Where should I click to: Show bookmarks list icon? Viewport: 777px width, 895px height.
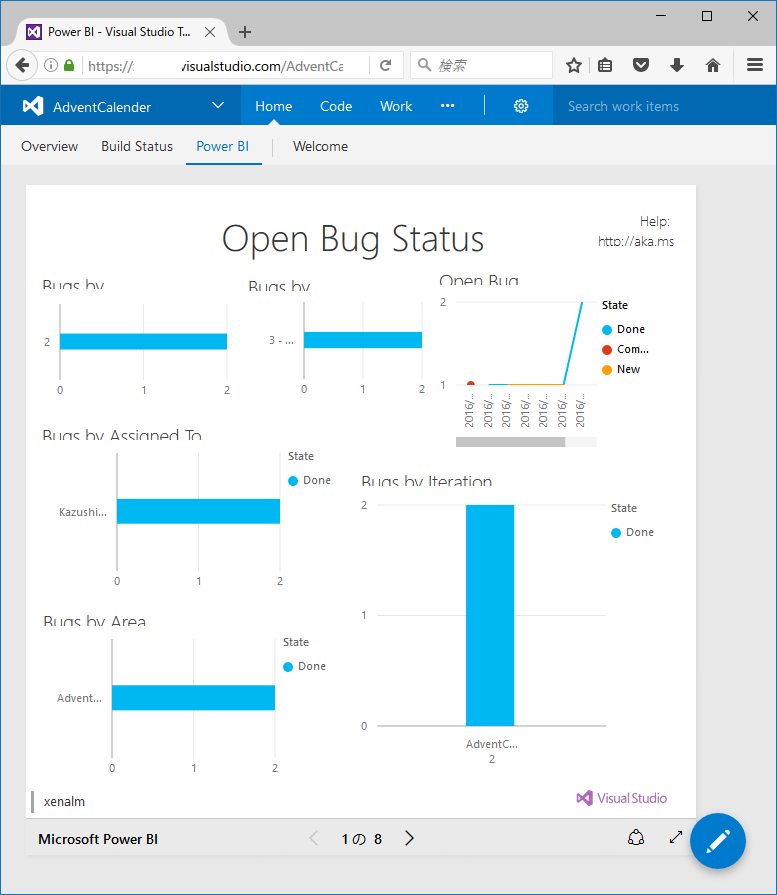pos(605,65)
